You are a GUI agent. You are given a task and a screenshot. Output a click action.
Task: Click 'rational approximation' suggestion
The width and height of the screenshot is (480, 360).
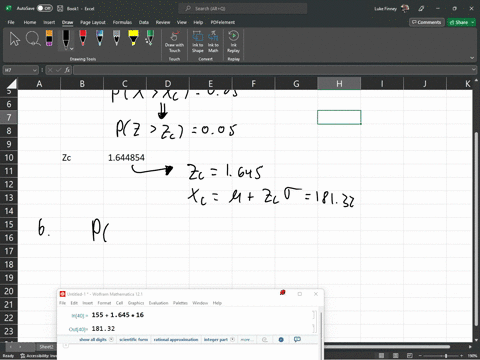176,339
